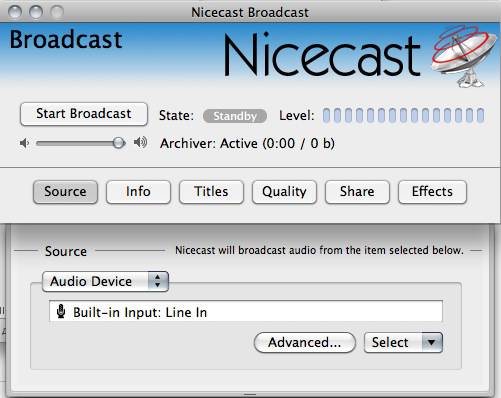
Task: Click the volume slider knob
Action: coord(118,143)
